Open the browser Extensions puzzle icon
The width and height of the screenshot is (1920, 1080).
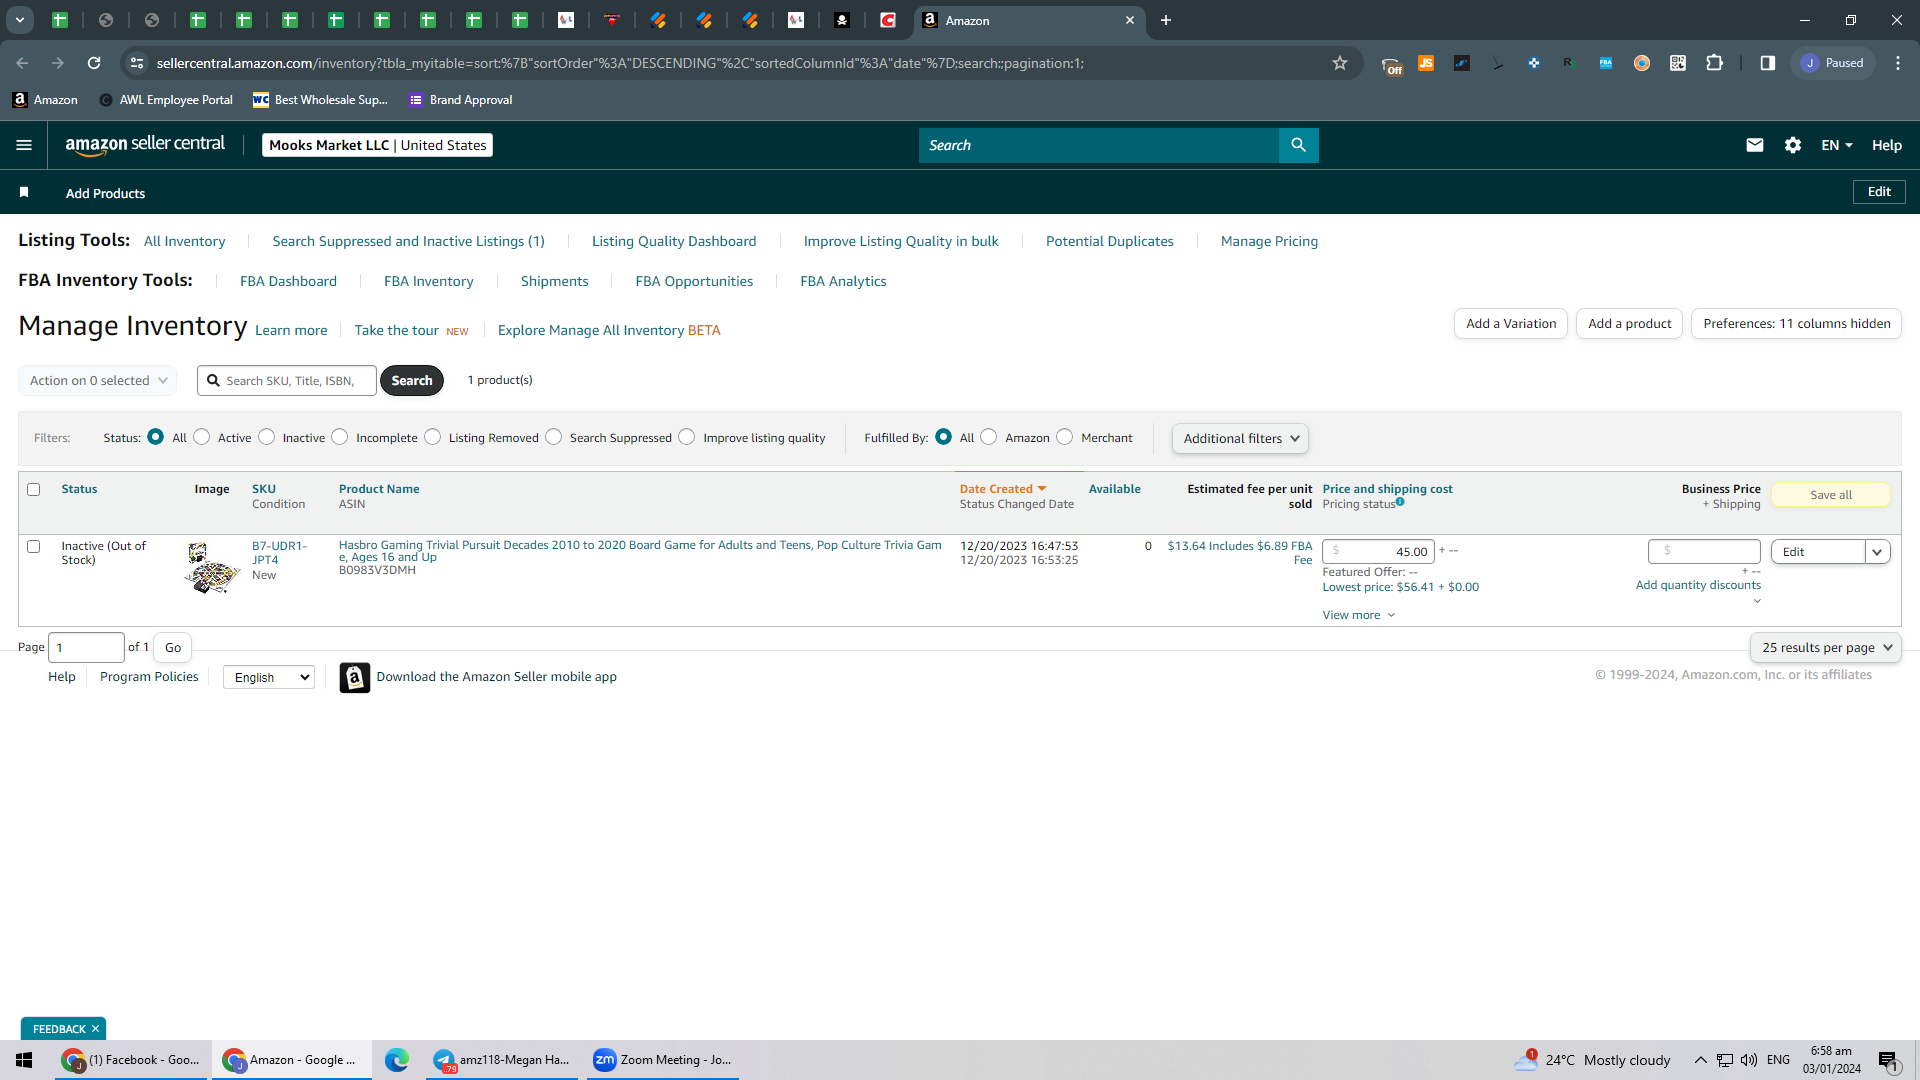click(x=1714, y=63)
